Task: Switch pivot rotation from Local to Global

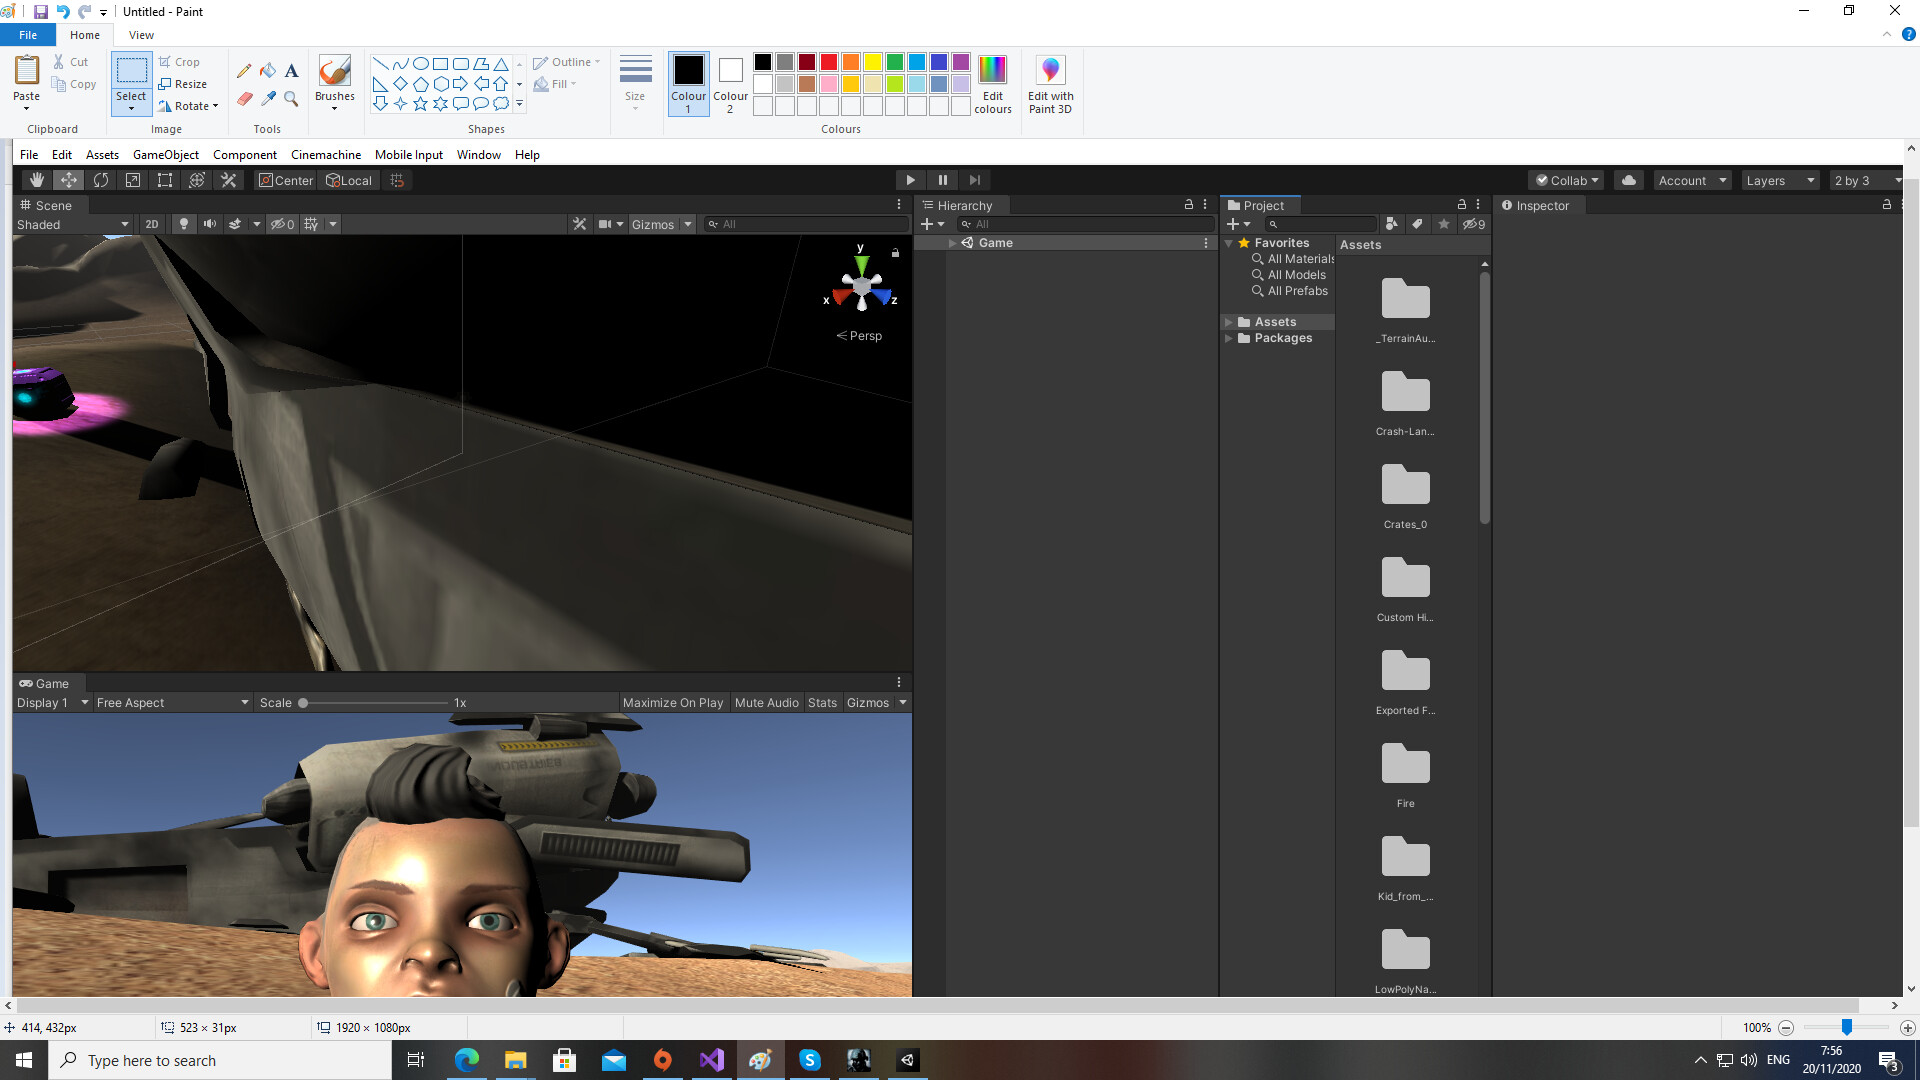Action: [348, 180]
